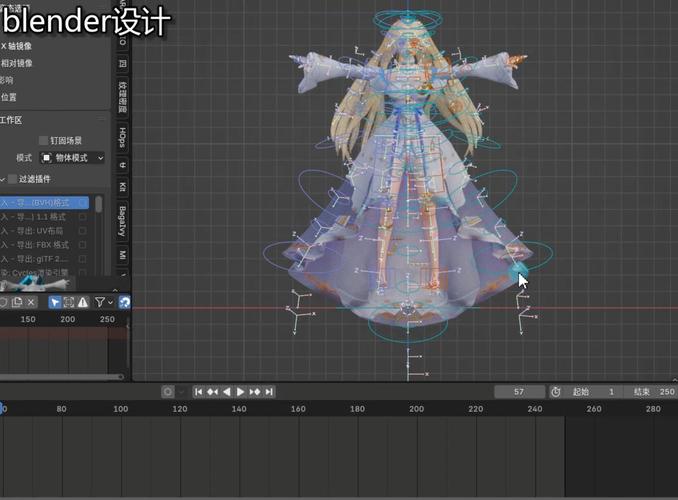The width and height of the screenshot is (678, 500).
Task: Open the filter dropdown arrow beside funnel
Action: tap(110, 302)
